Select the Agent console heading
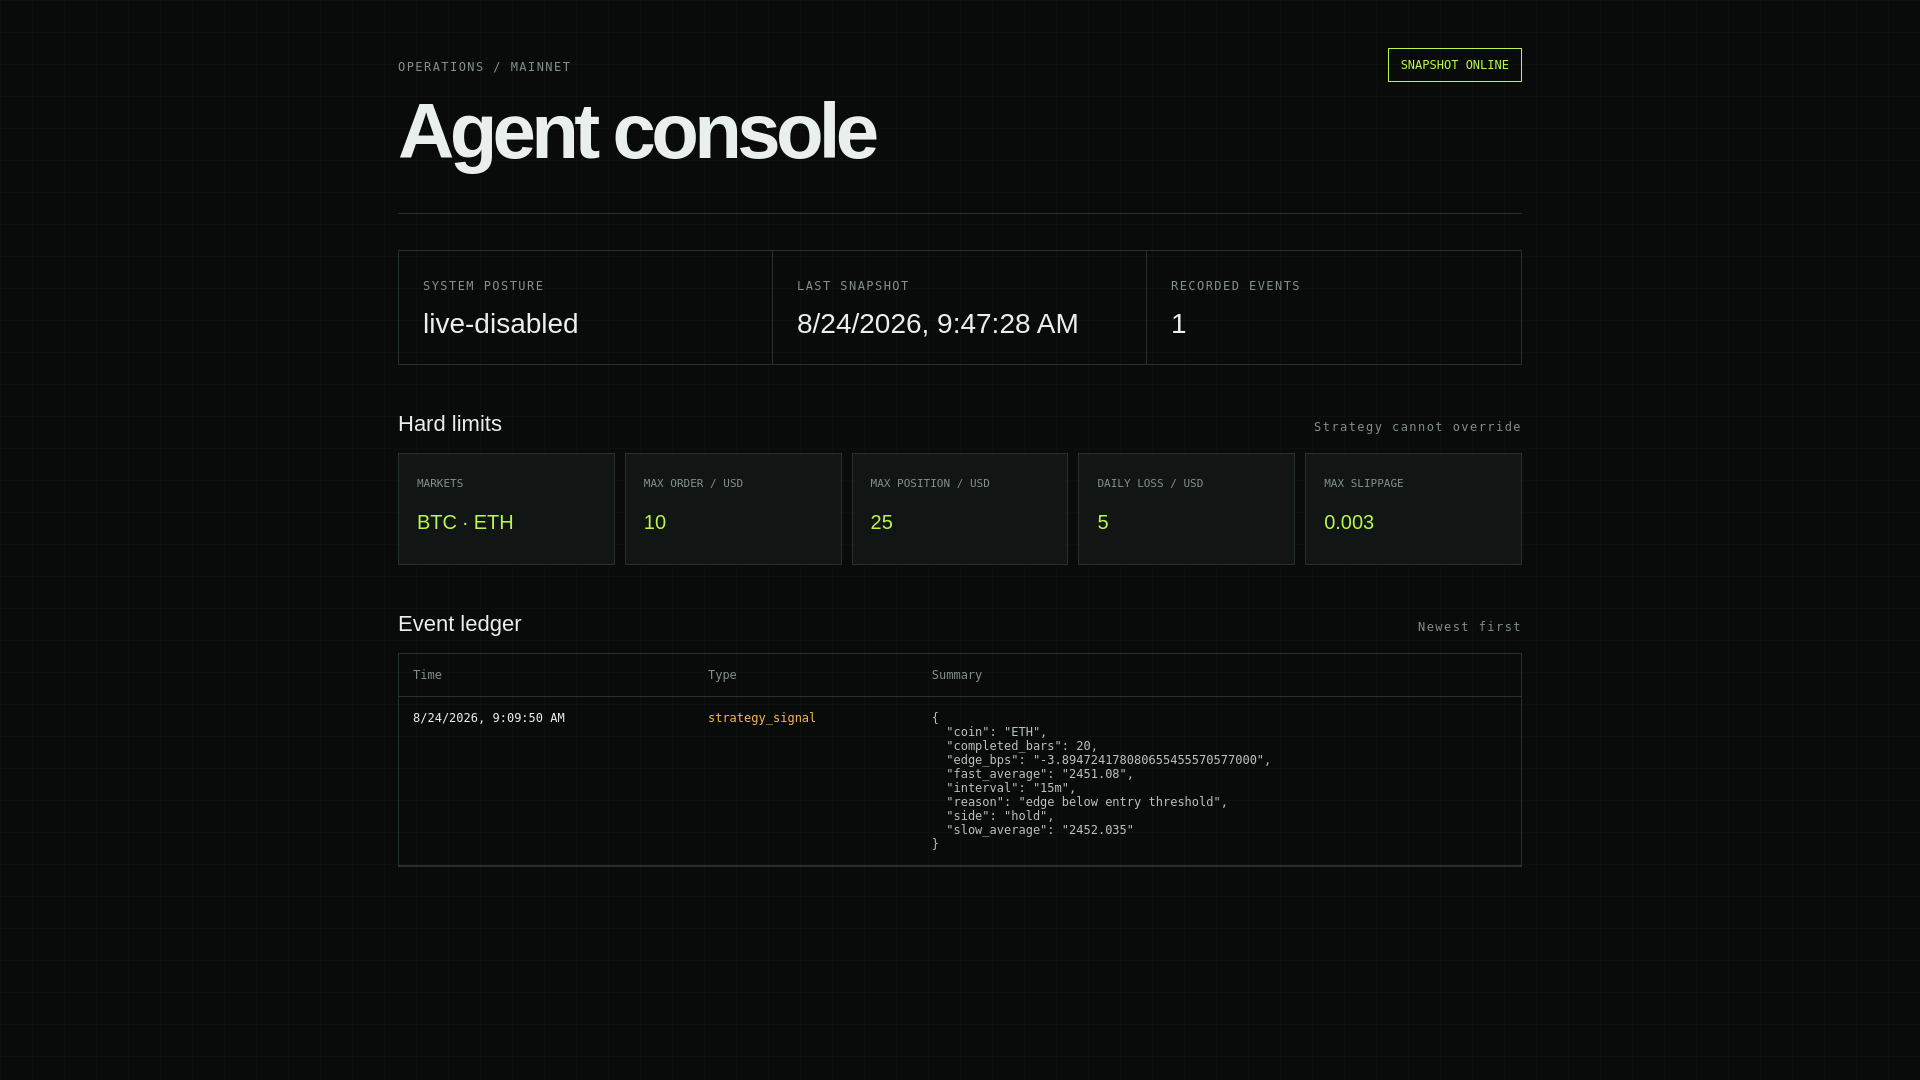The image size is (1920, 1080). (636, 132)
